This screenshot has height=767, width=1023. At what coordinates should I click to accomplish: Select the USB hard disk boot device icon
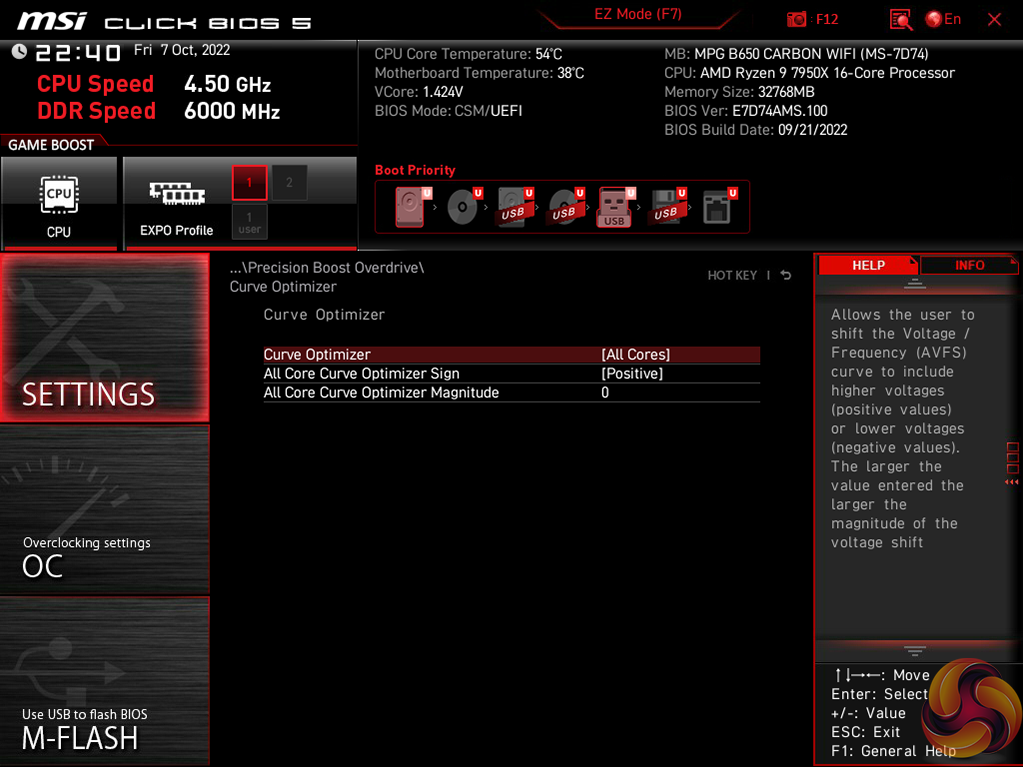pos(515,207)
